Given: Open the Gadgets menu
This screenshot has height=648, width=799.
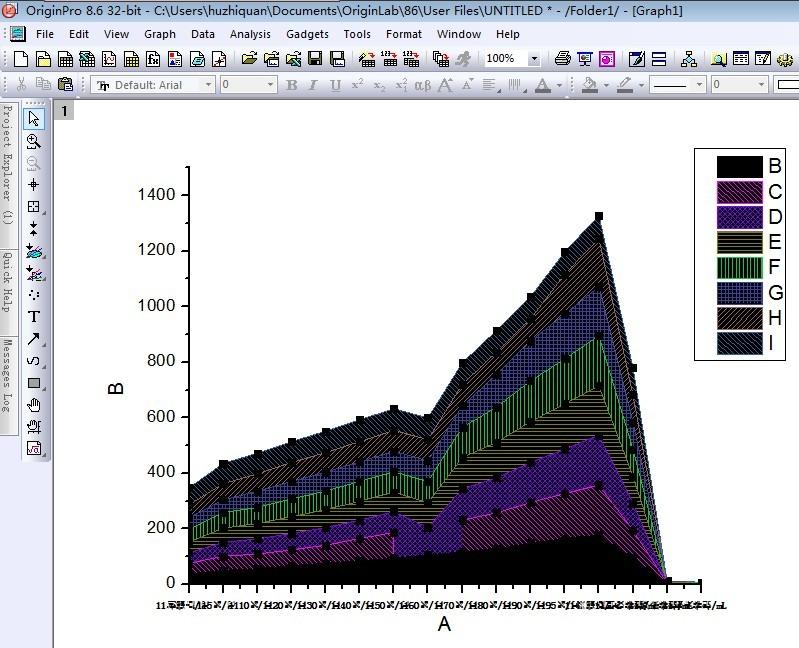Looking at the screenshot, I should [x=307, y=34].
